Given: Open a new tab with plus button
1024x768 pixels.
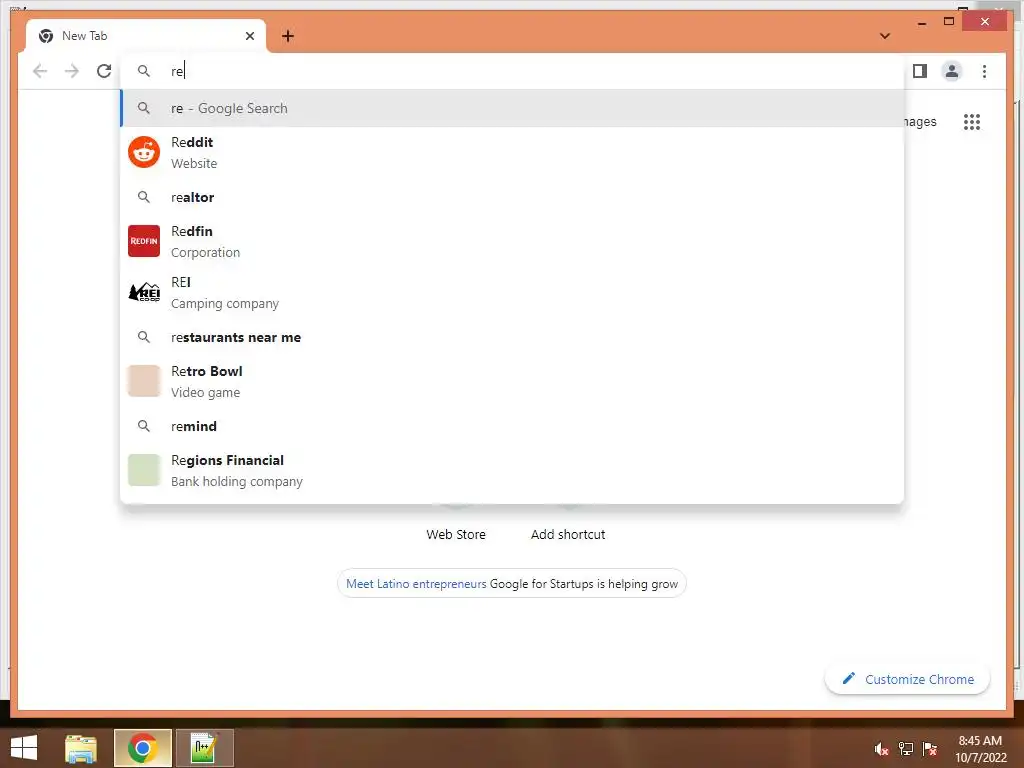Looking at the screenshot, I should click(x=287, y=36).
